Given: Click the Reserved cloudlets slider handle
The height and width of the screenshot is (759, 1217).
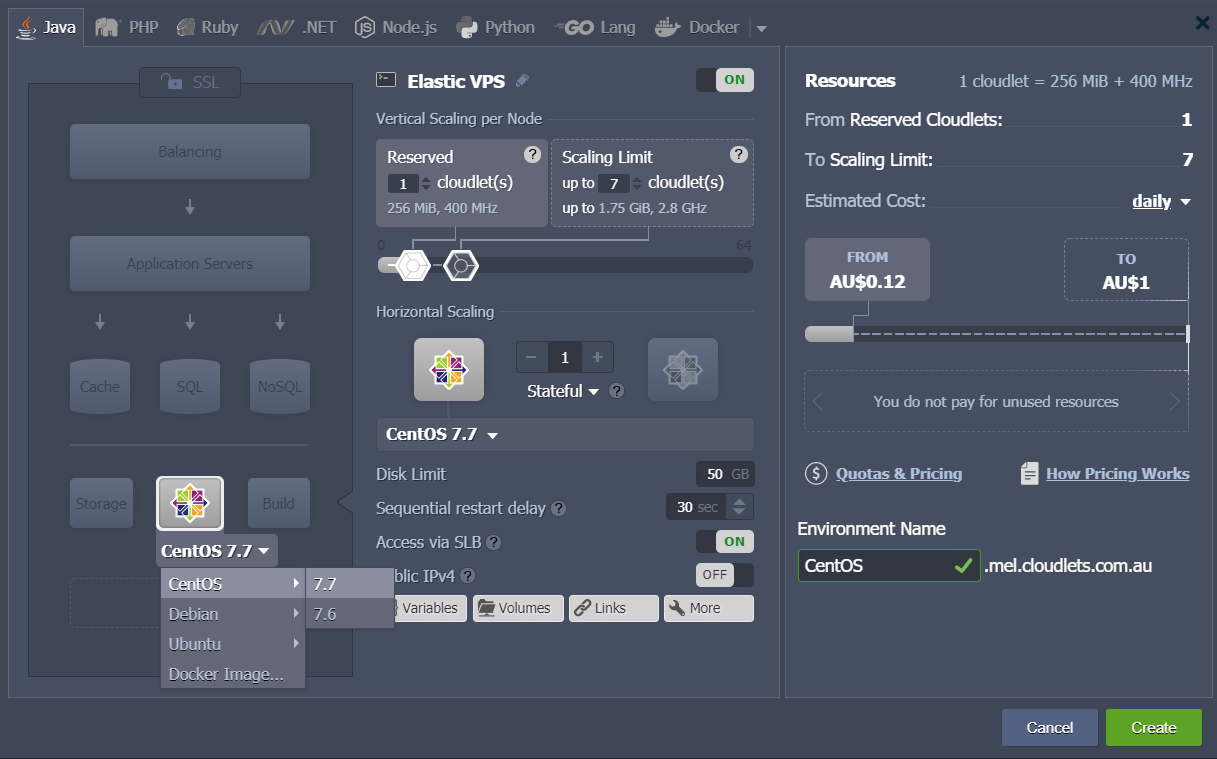Looking at the screenshot, I should 413,265.
